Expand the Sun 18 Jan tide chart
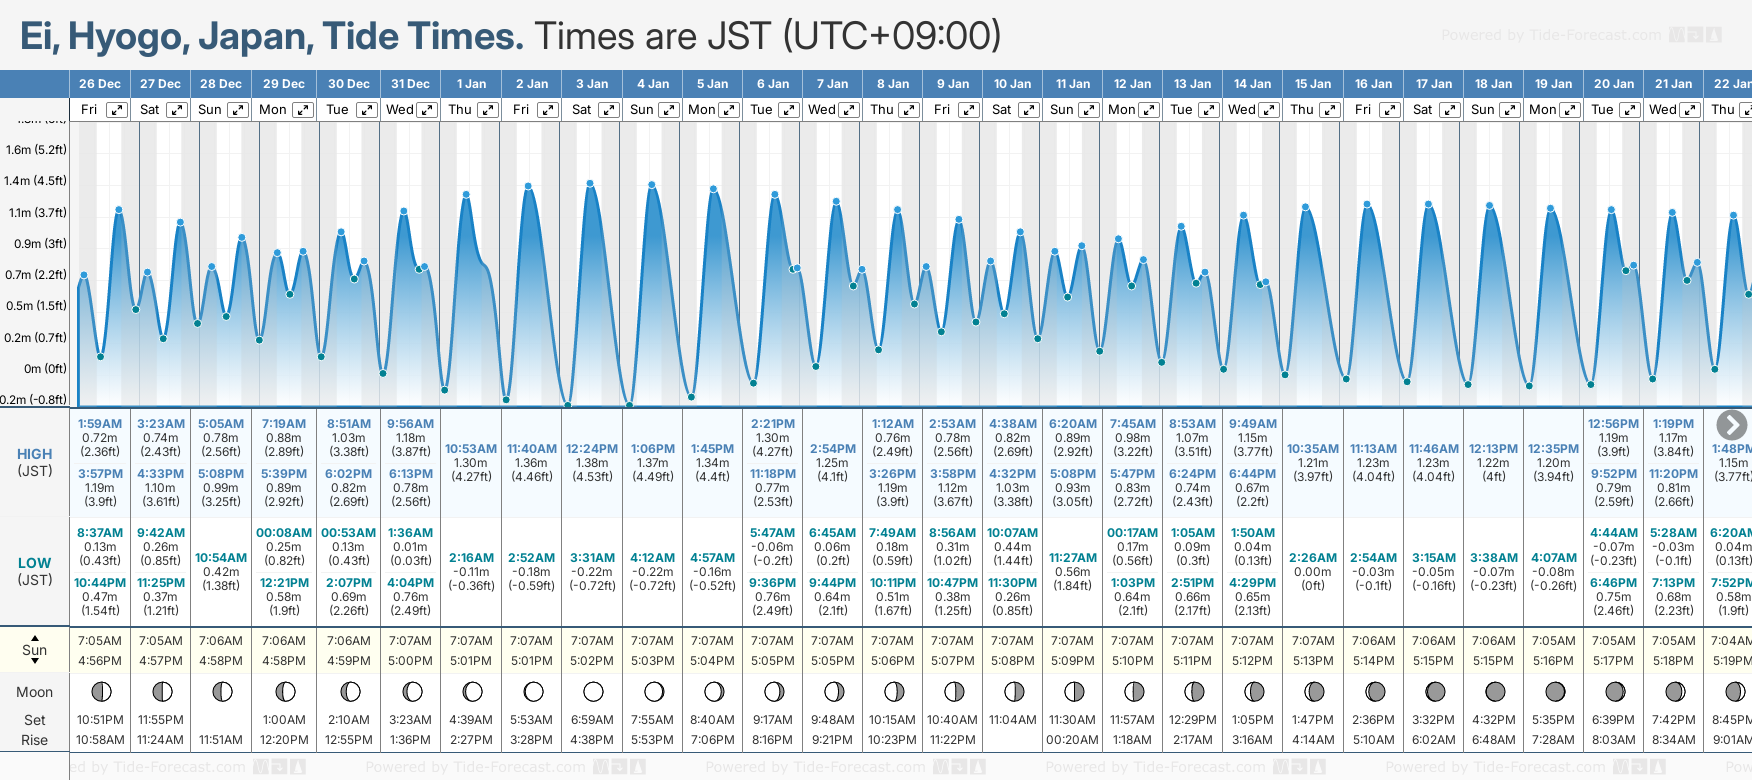Image resolution: width=1752 pixels, height=780 pixels. coord(1509,110)
